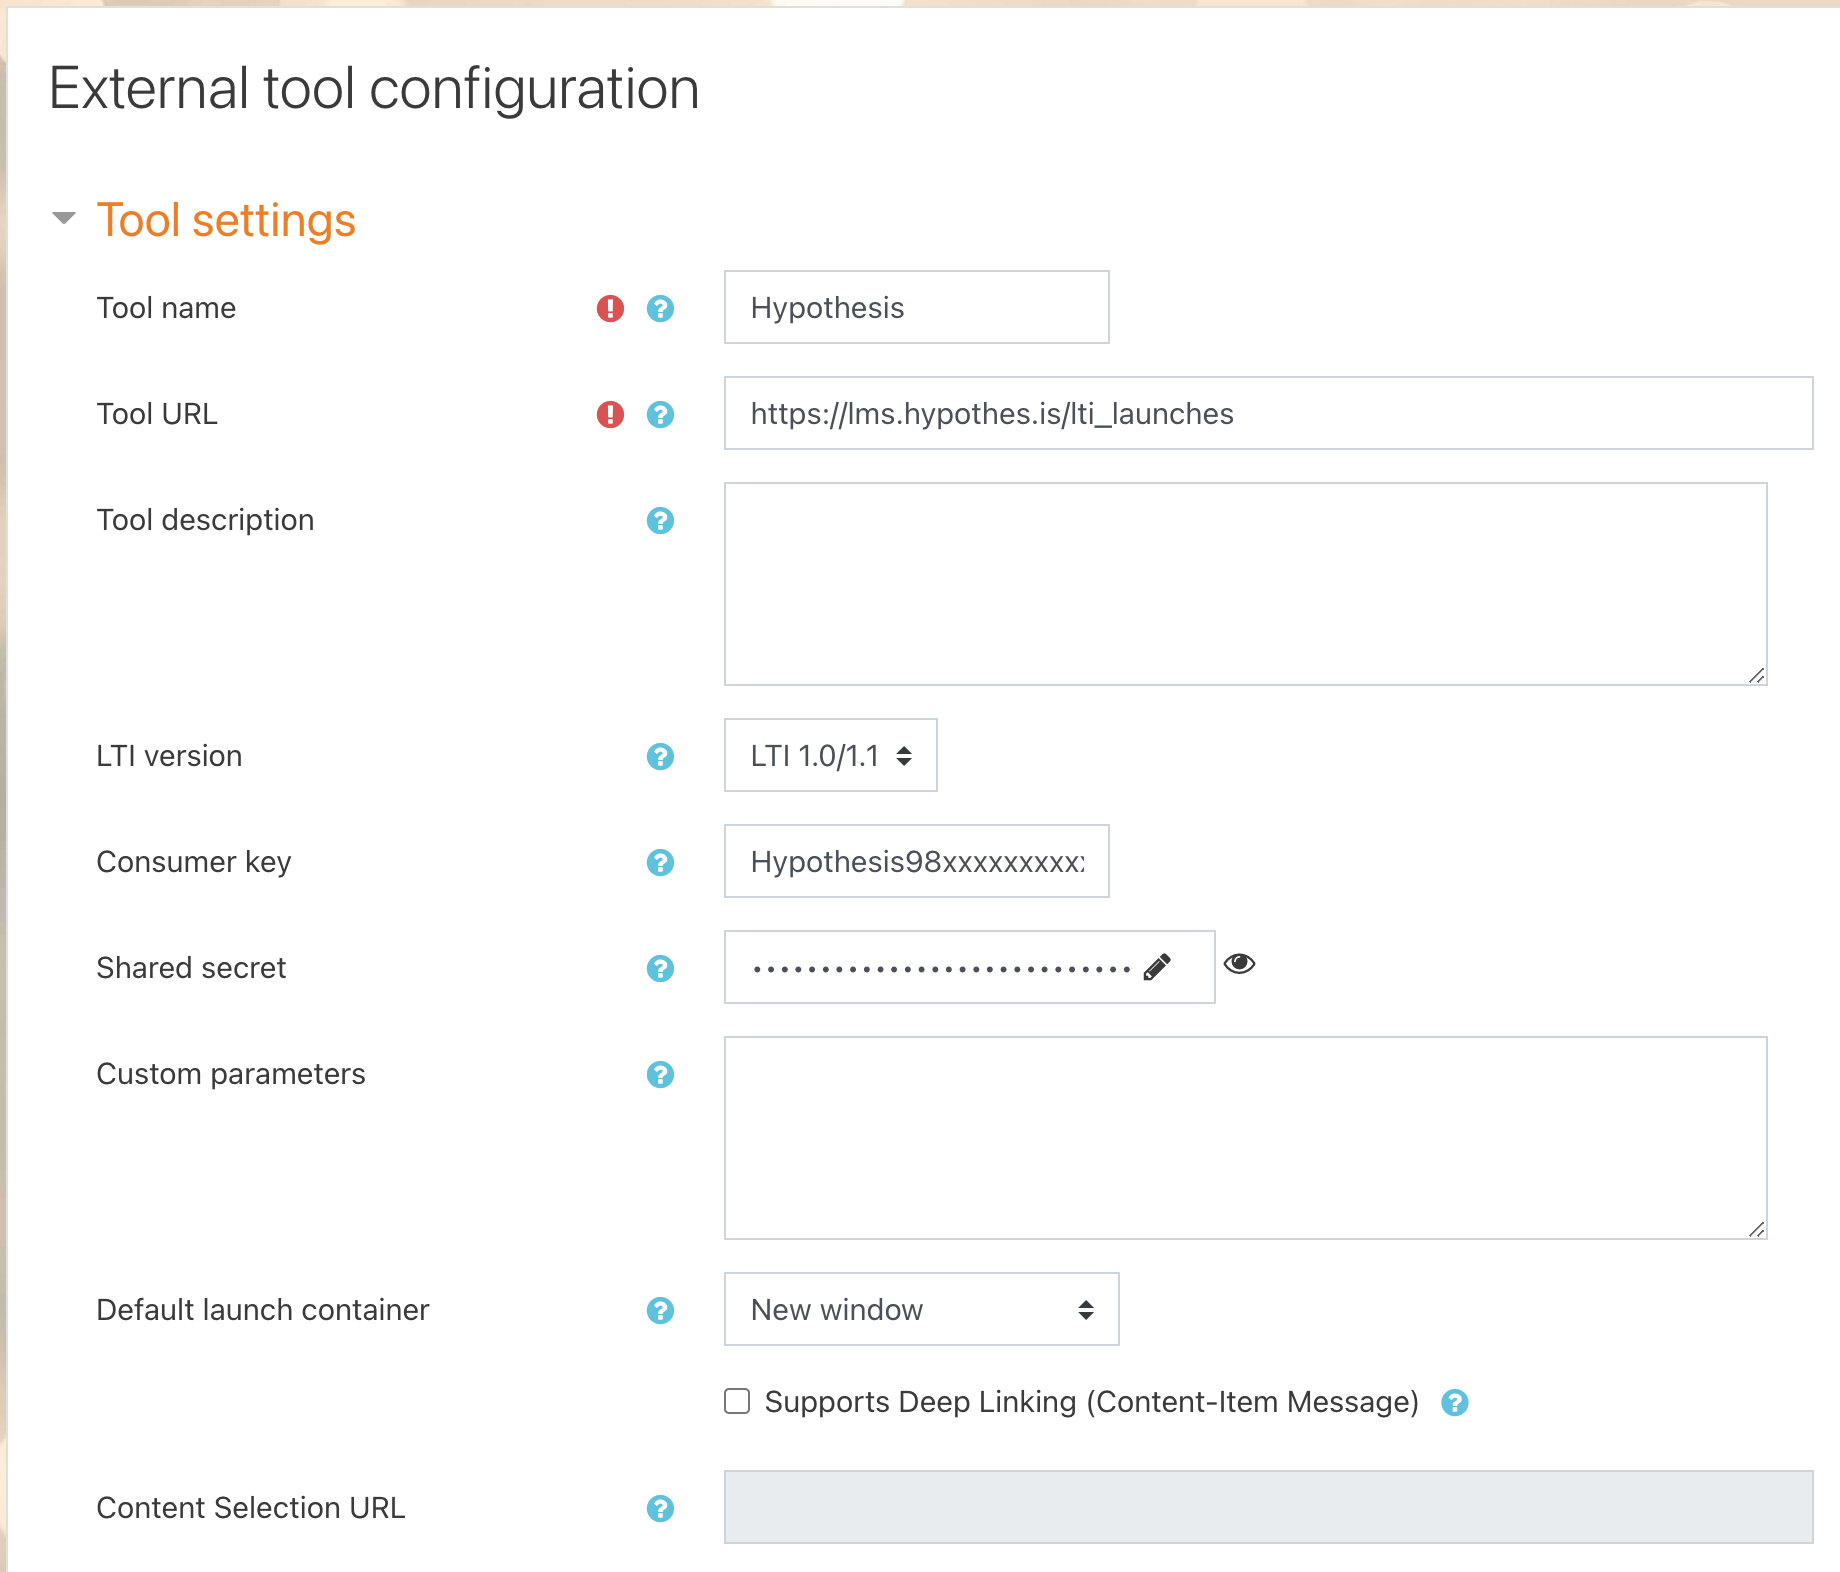The width and height of the screenshot is (1840, 1572).
Task: Open help for LTI version
Action: 660,757
